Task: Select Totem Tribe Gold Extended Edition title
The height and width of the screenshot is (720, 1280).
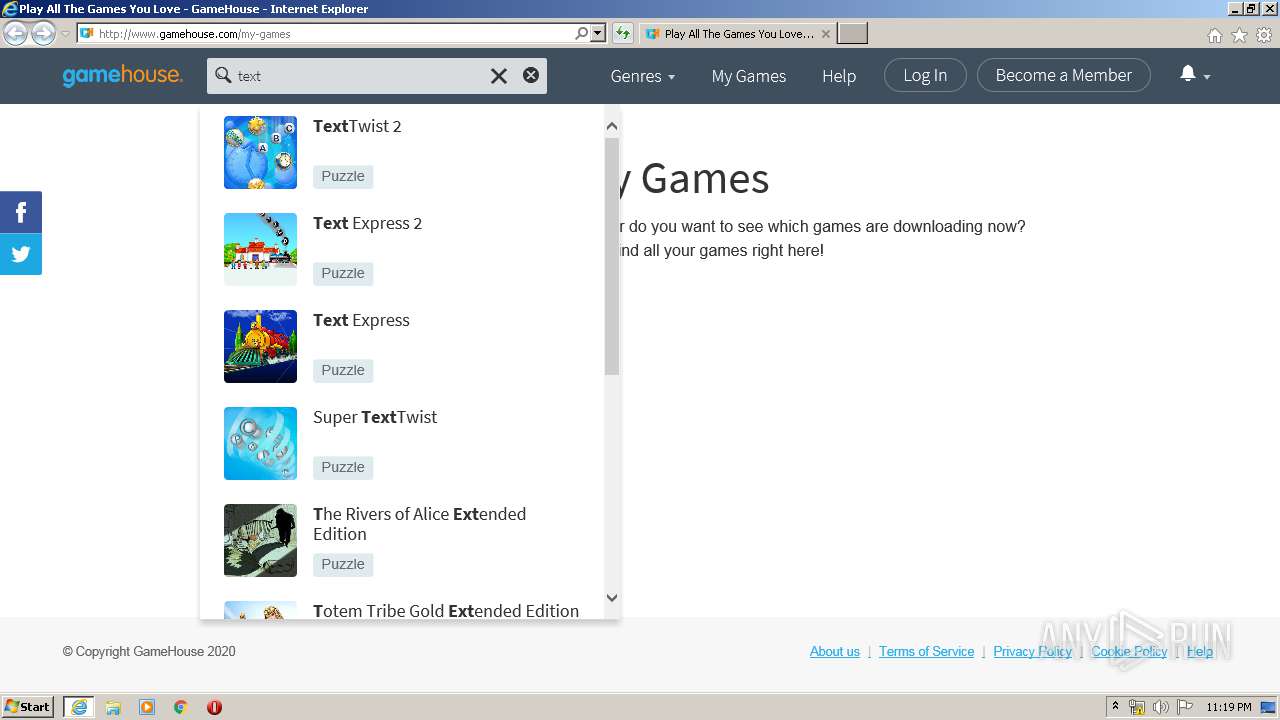Action: (x=446, y=611)
